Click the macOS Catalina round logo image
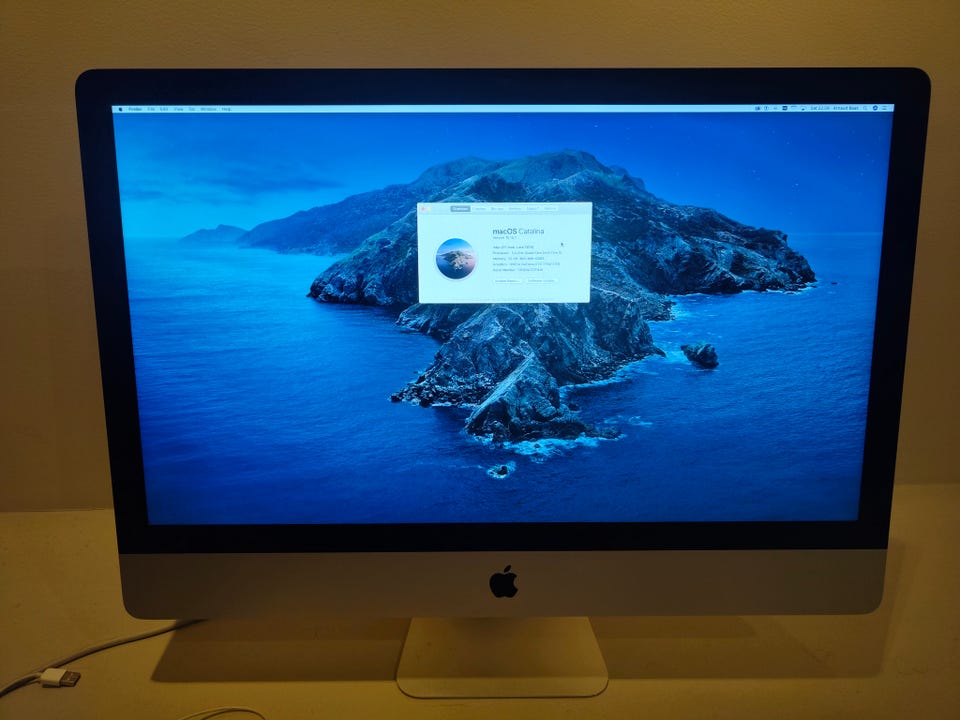The width and height of the screenshot is (960, 720). coord(456,258)
